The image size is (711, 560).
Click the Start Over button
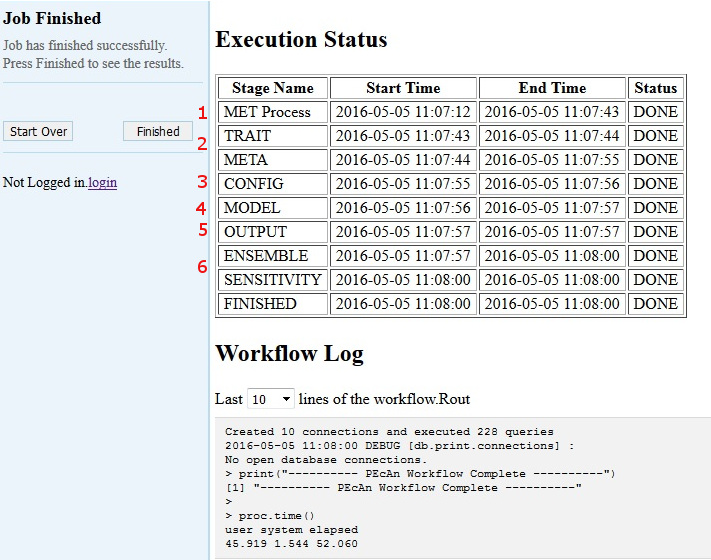pyautogui.click(x=39, y=131)
